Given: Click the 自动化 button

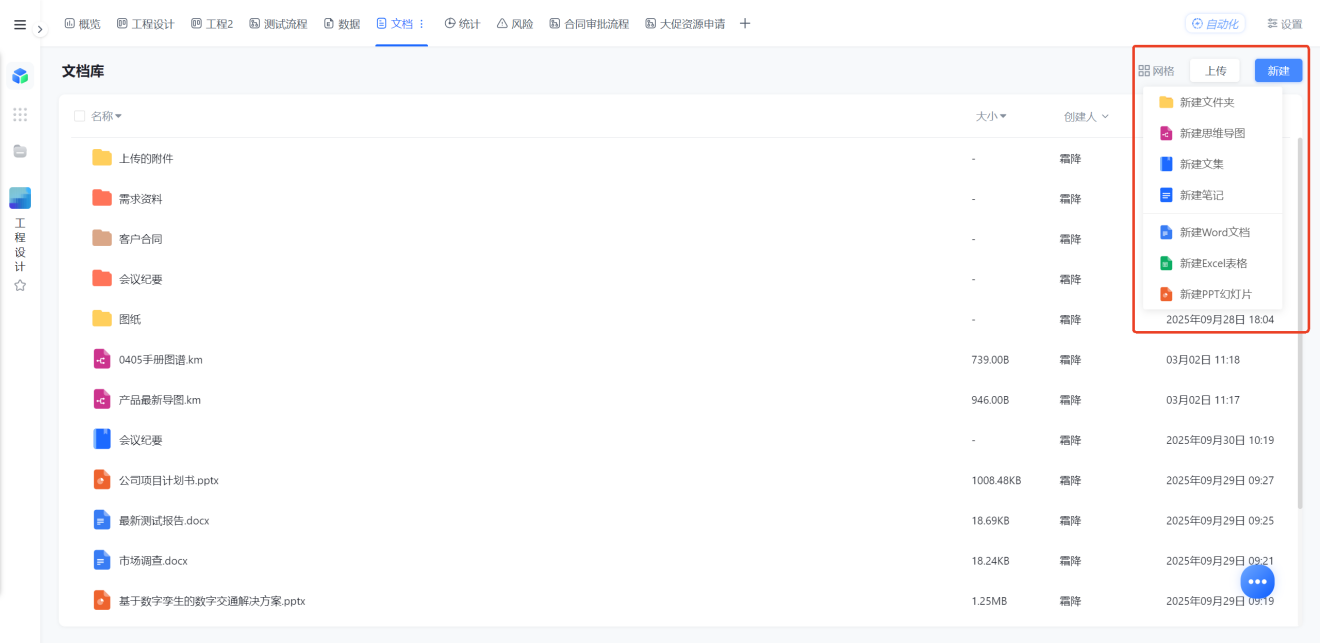Looking at the screenshot, I should 1215,24.
